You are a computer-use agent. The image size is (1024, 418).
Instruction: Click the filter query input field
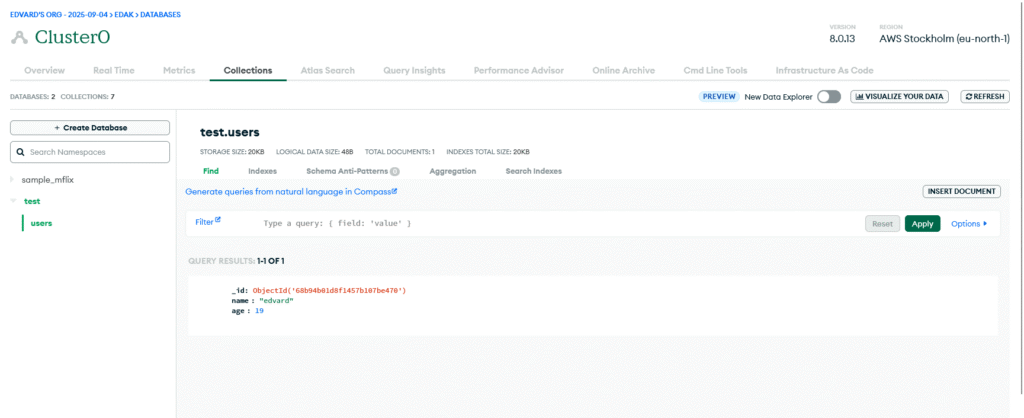[550, 224]
